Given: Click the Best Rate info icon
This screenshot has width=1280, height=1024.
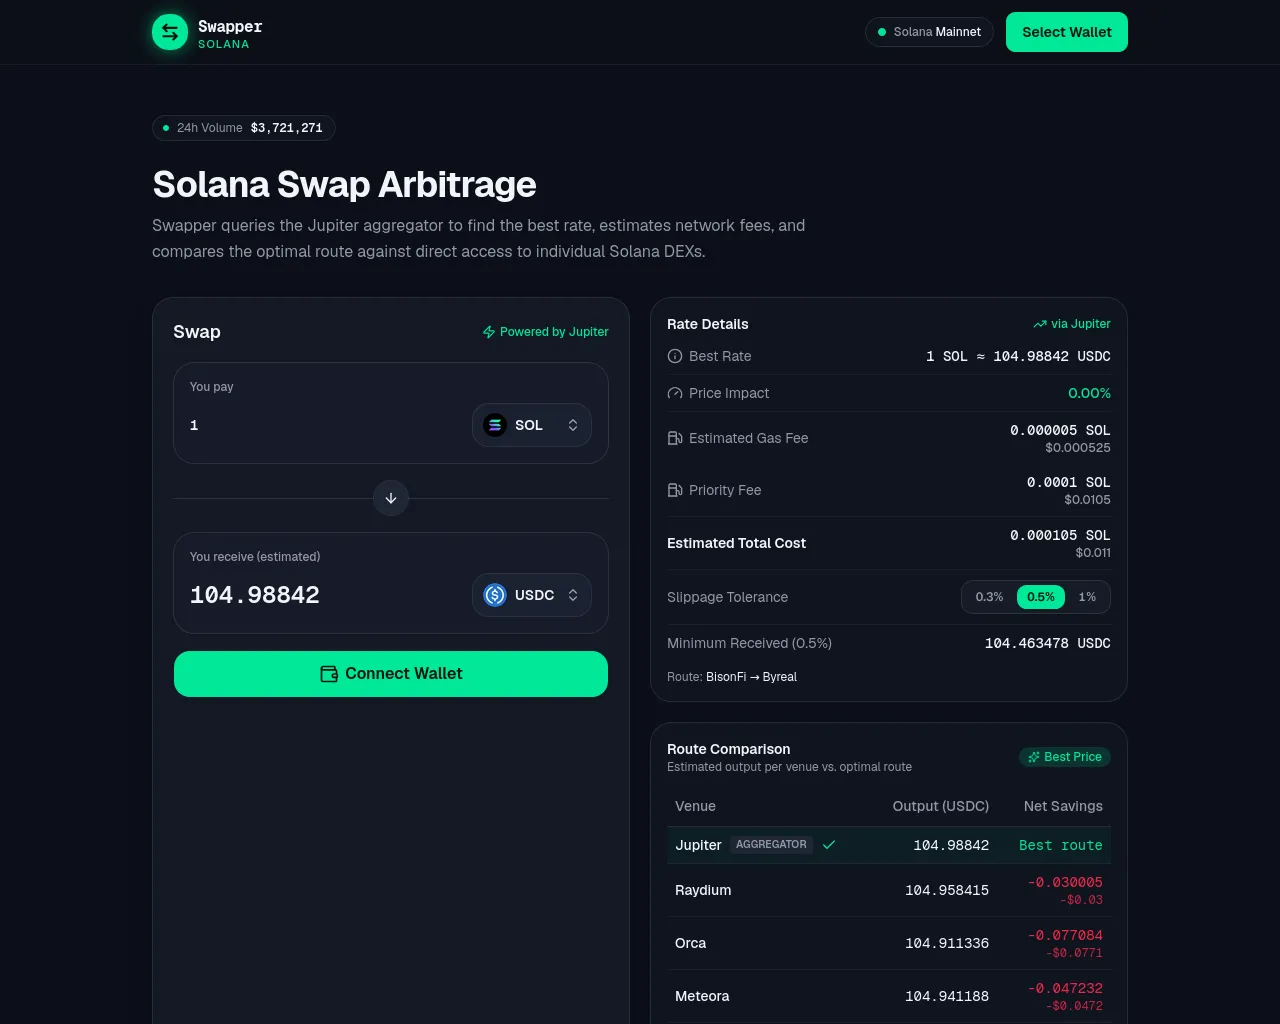Looking at the screenshot, I should click(x=675, y=356).
